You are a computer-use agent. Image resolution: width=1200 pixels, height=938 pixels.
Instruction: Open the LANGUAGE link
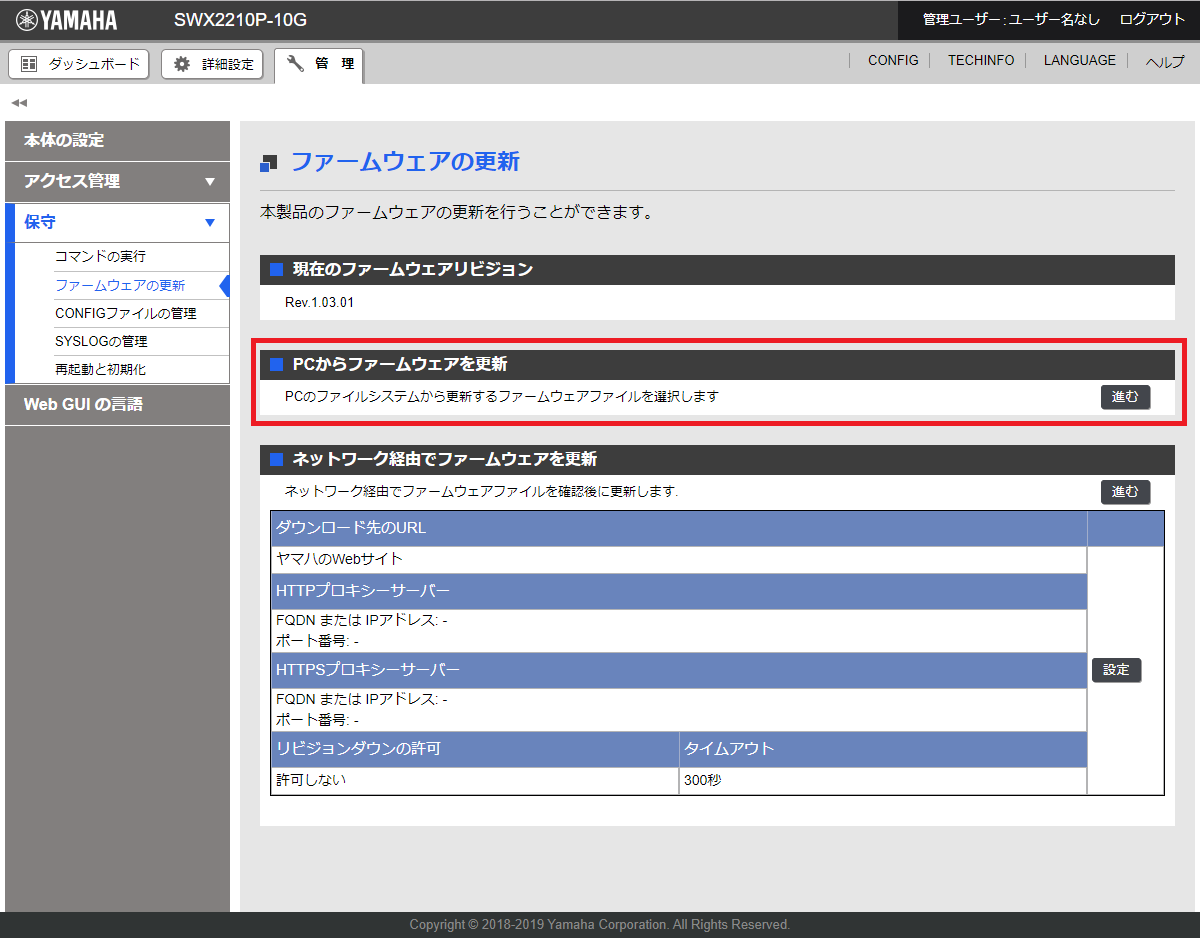(x=1079, y=61)
